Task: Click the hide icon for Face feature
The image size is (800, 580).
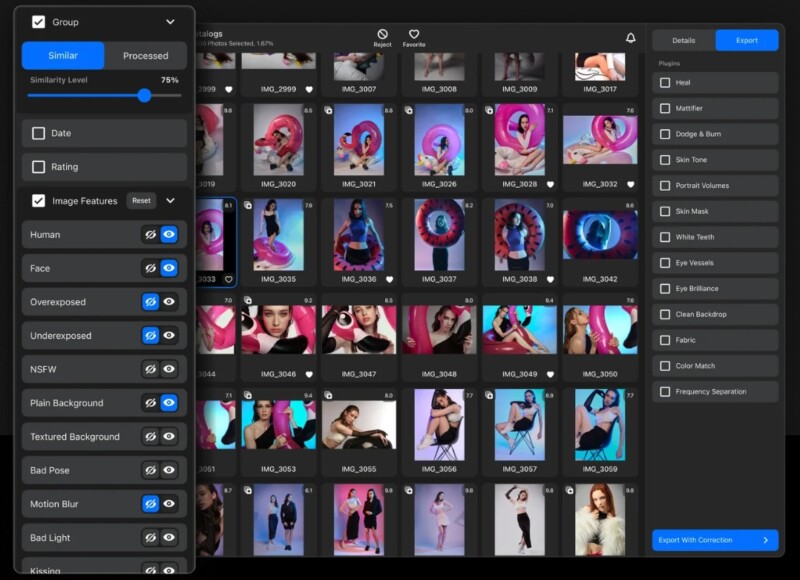Action: coord(151,268)
